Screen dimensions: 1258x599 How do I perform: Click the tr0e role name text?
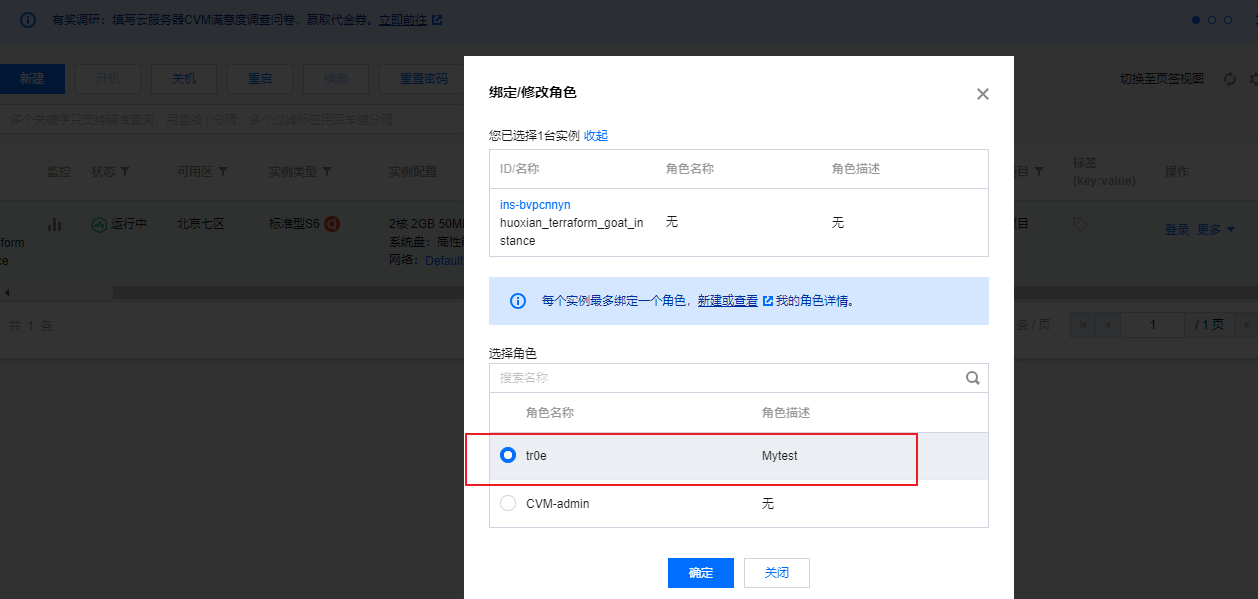click(536, 455)
